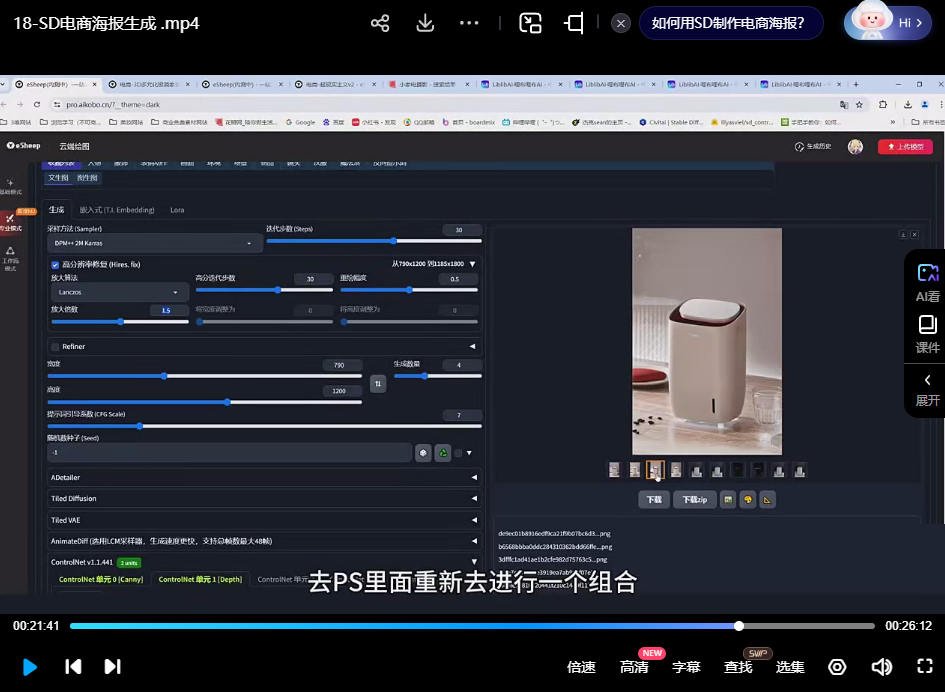Download the video using the download icon

(x=425, y=23)
